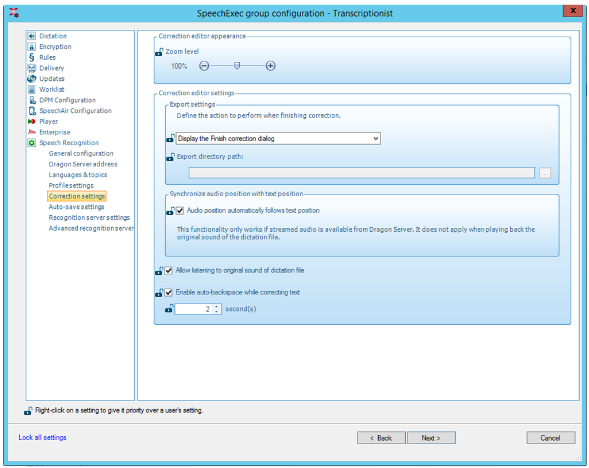
Task: Uncheck Allow listening to original sound
Action: (x=169, y=270)
